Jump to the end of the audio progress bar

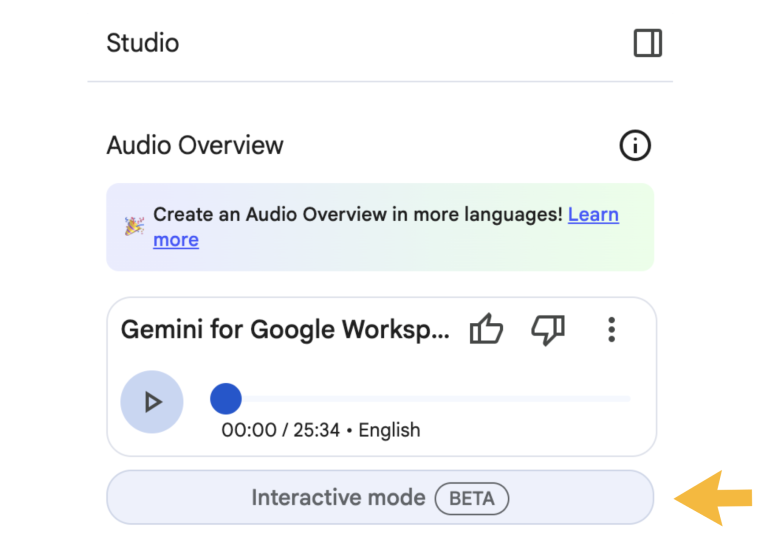629,399
